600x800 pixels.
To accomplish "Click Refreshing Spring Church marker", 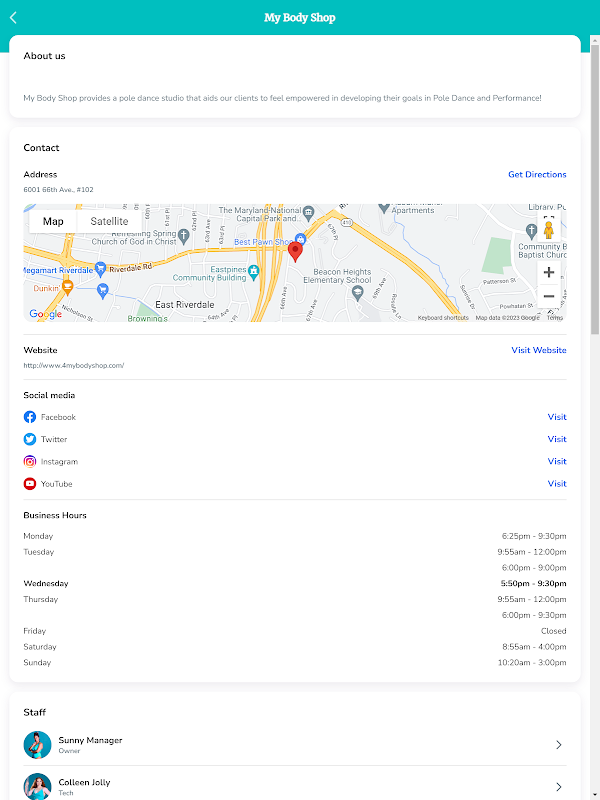I will coord(184,236).
